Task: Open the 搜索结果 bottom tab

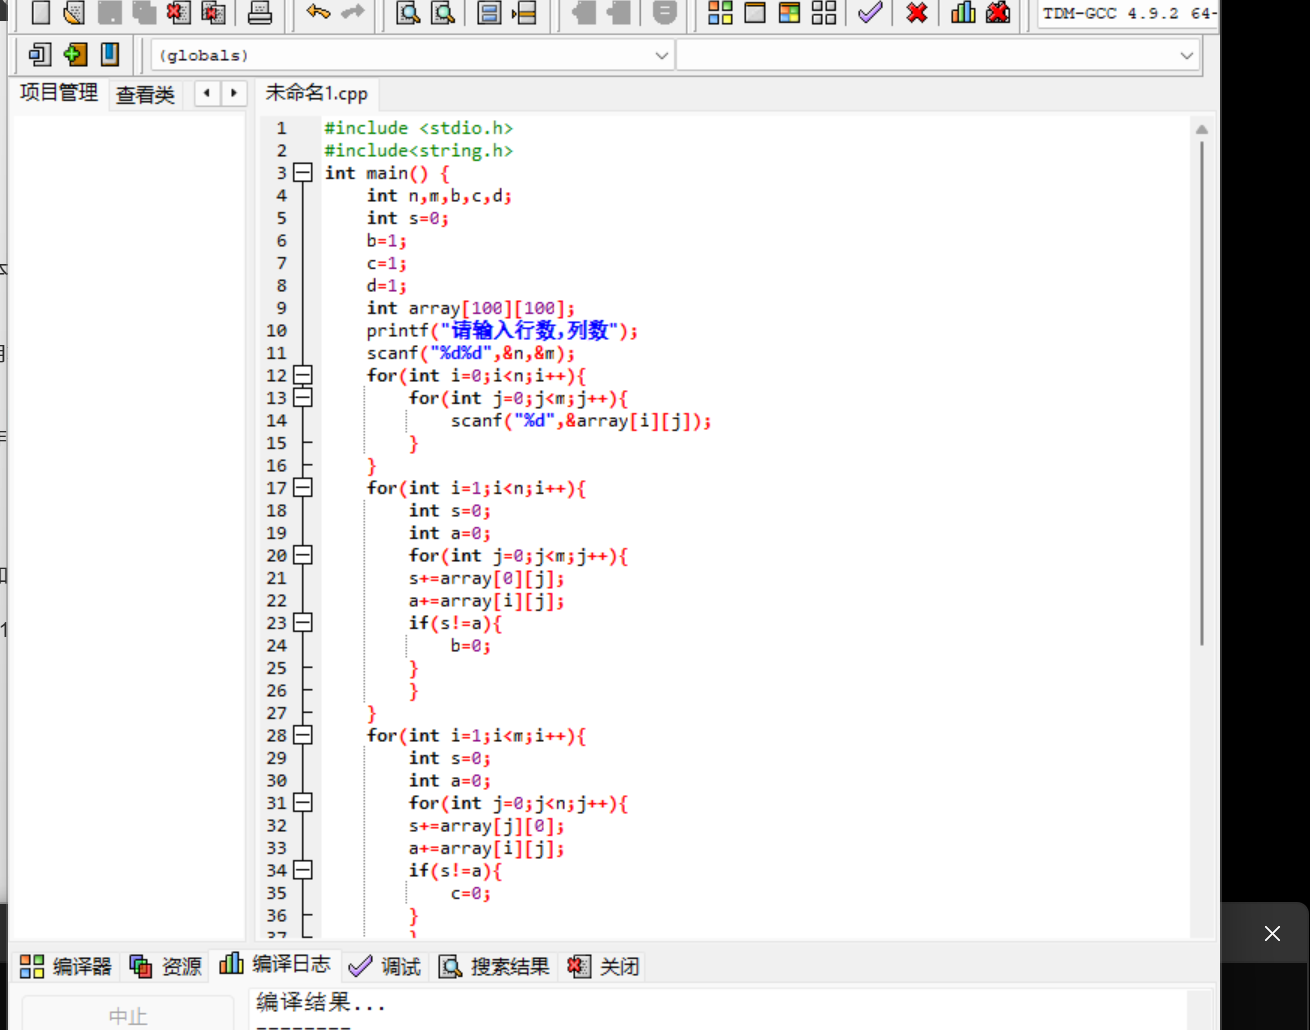Action: pos(495,966)
